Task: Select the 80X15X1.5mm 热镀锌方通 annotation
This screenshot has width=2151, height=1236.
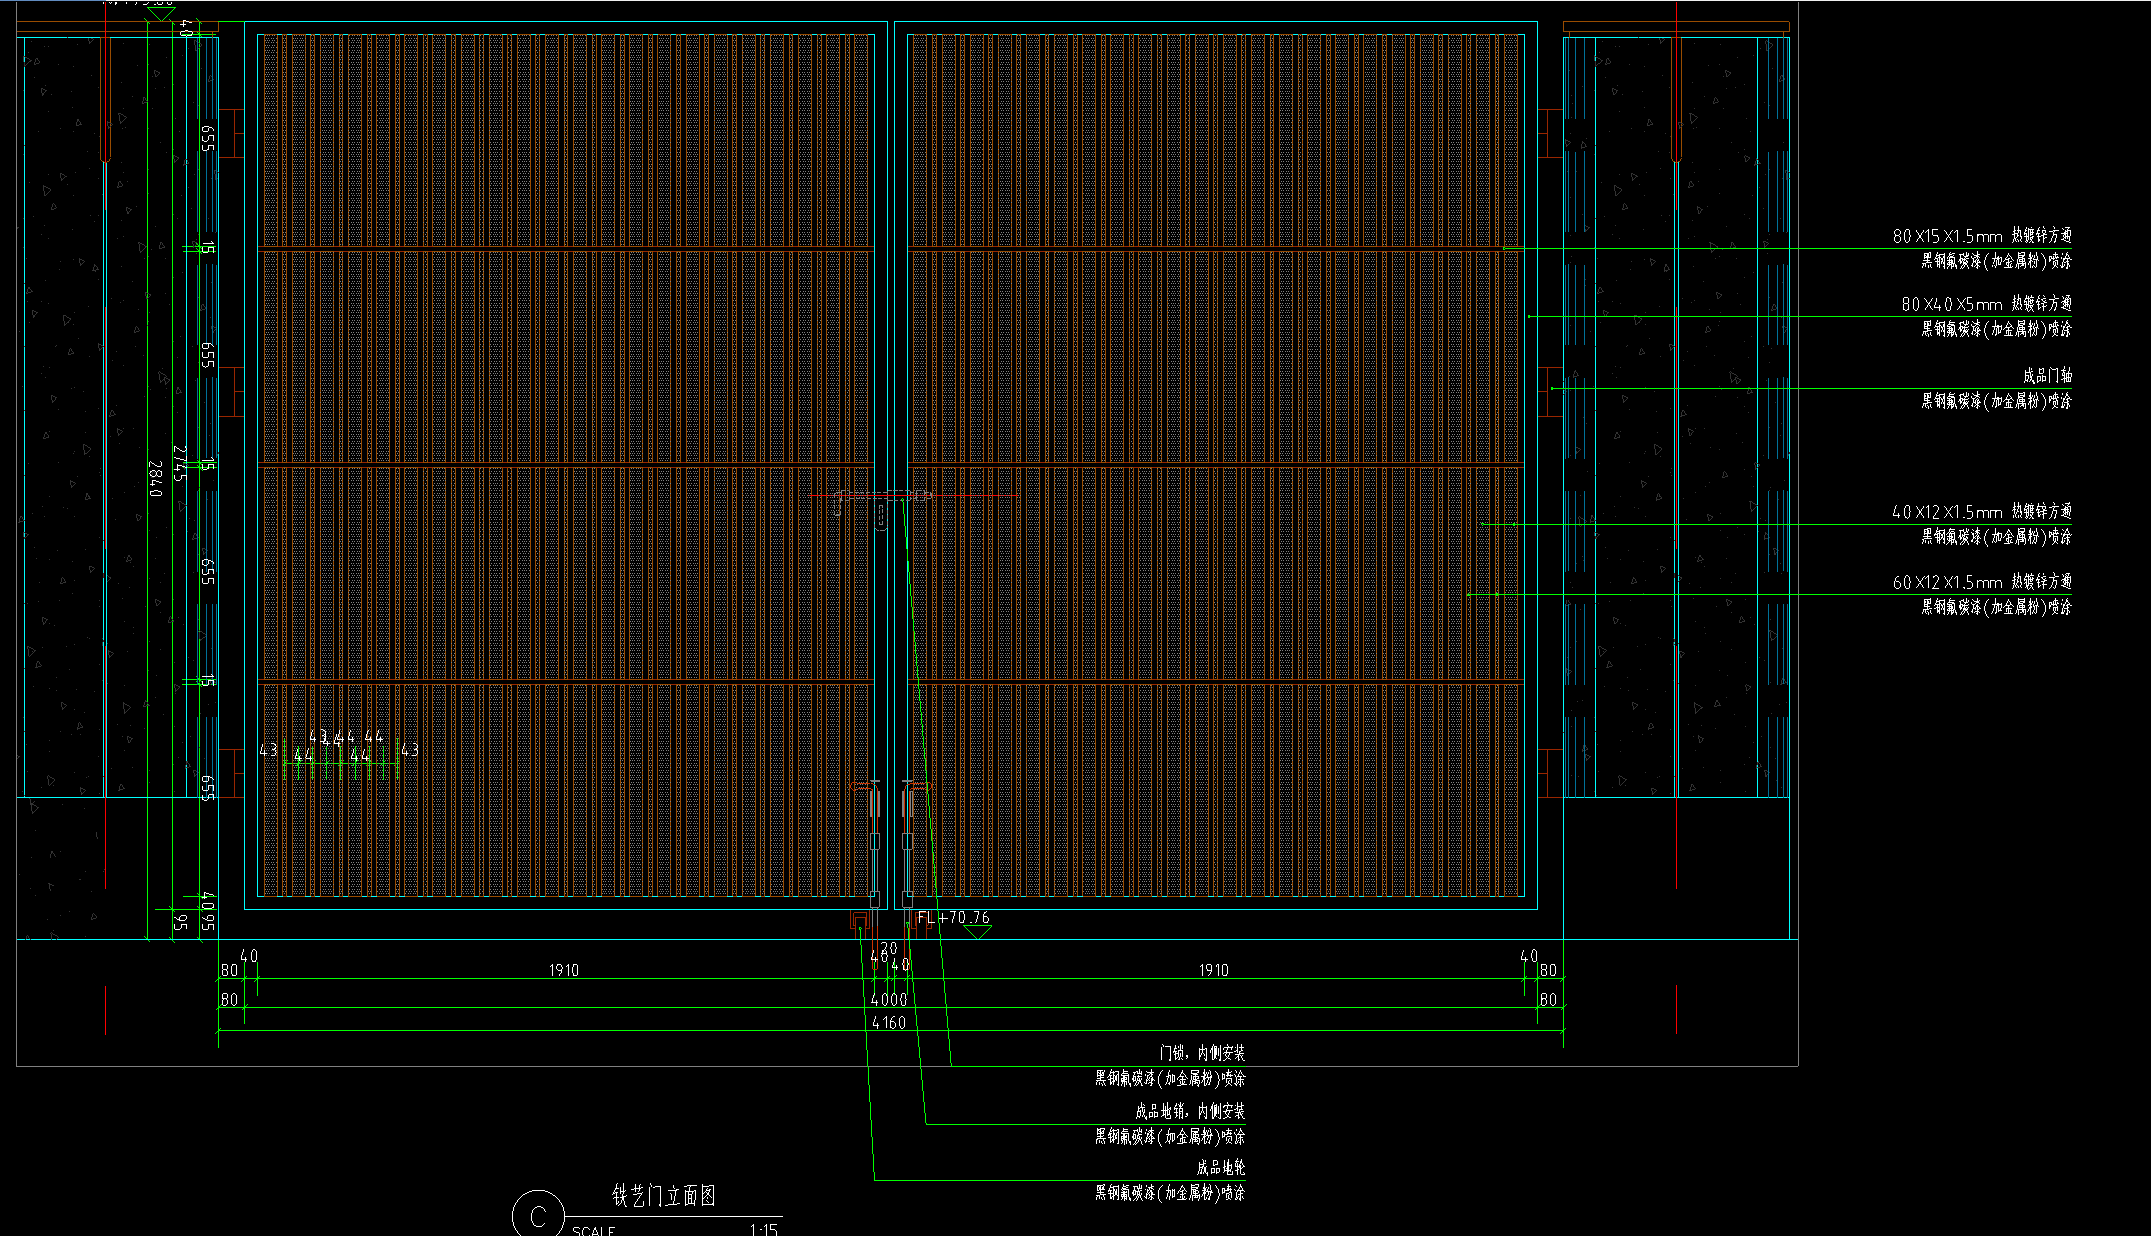Action: pyautogui.click(x=1981, y=236)
